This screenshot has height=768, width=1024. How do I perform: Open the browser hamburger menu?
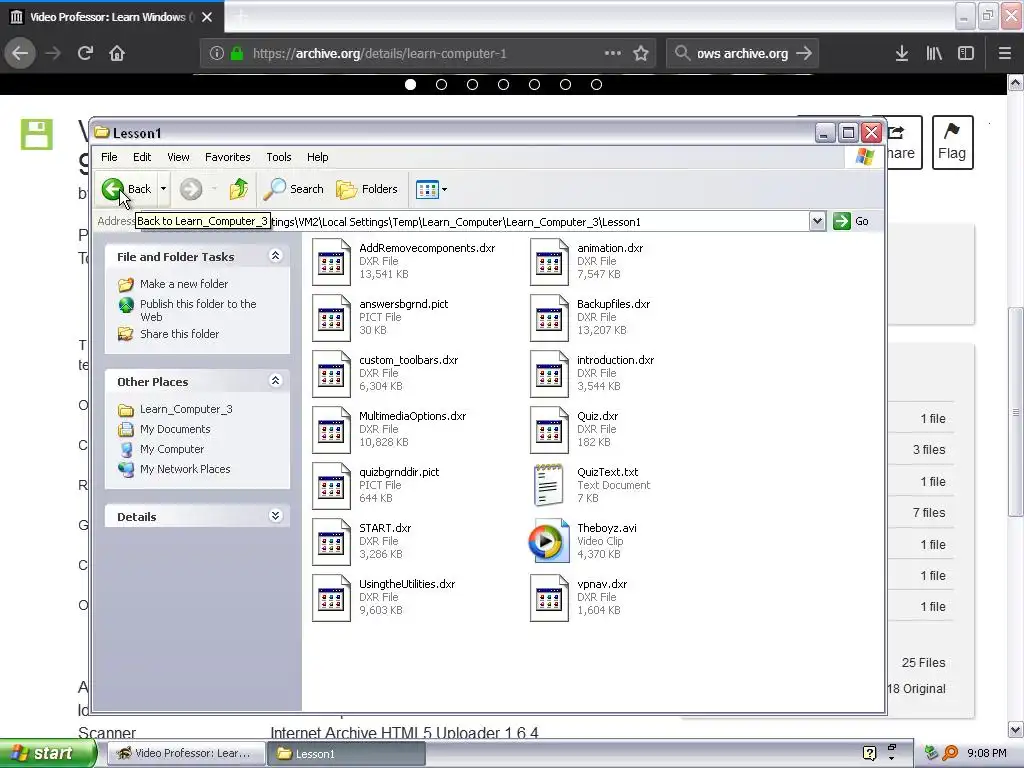tap(1004, 53)
